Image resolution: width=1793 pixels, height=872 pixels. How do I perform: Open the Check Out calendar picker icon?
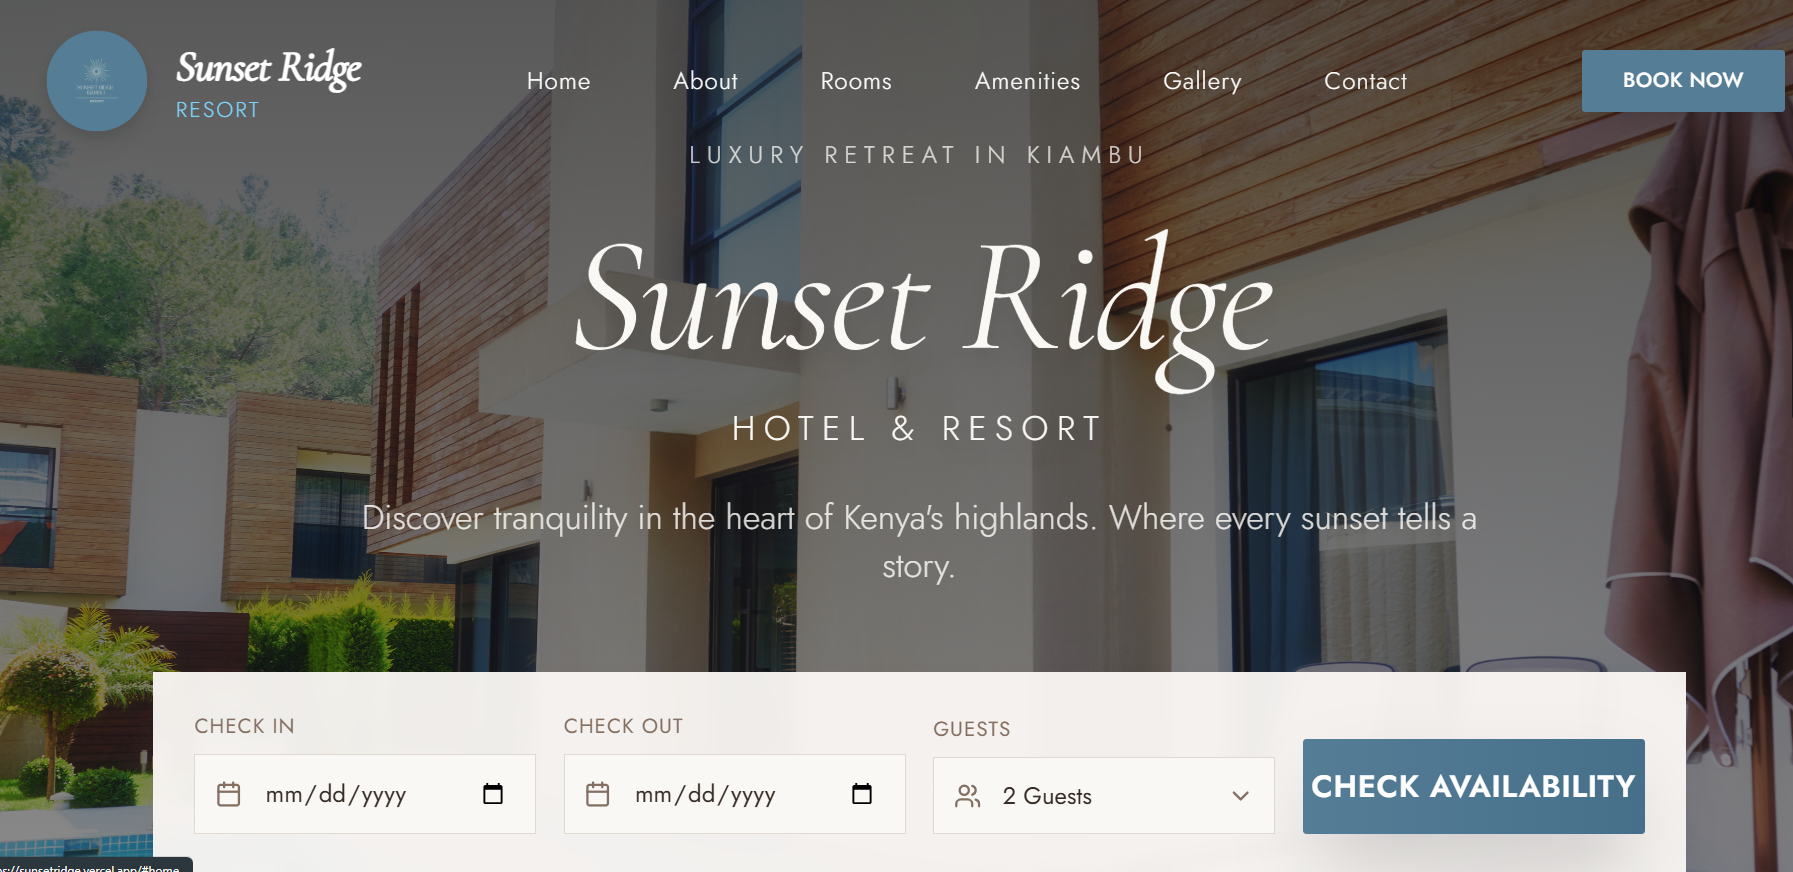(862, 794)
